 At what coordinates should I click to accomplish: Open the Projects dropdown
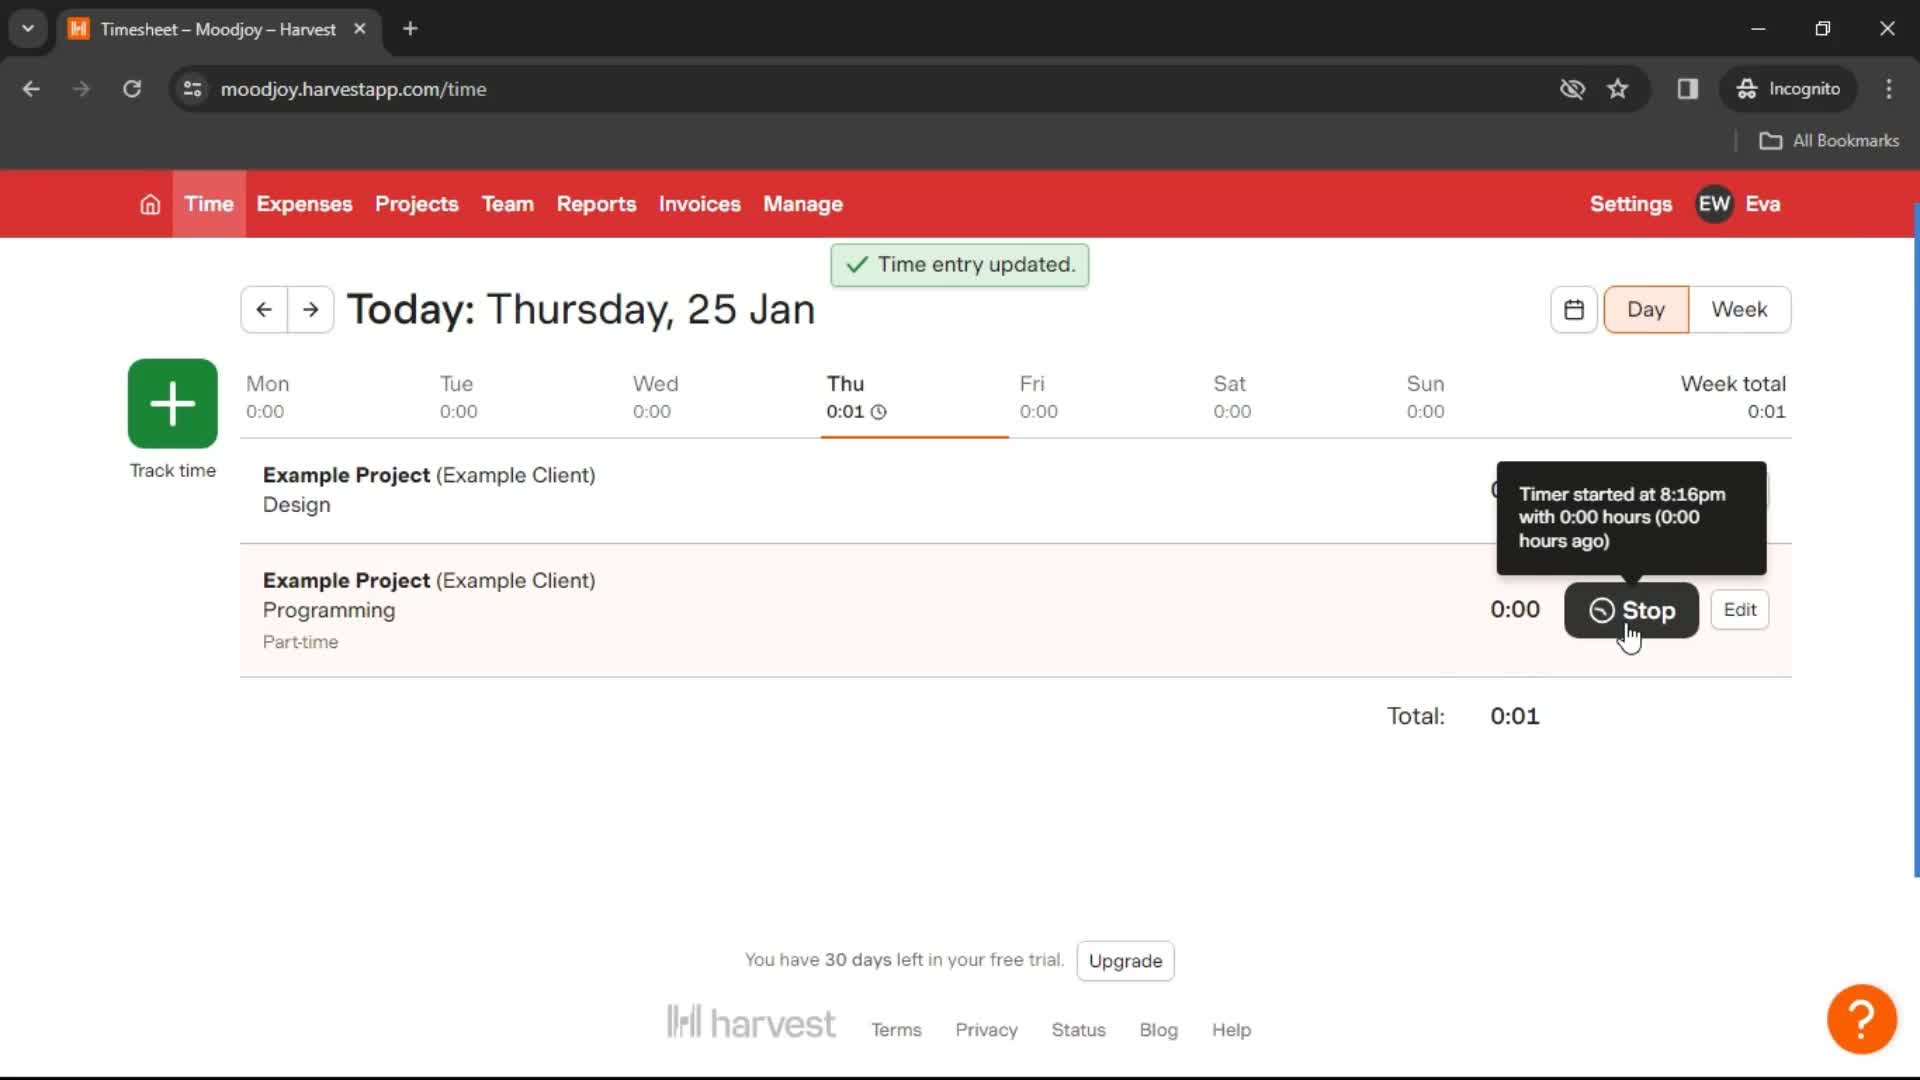[417, 204]
